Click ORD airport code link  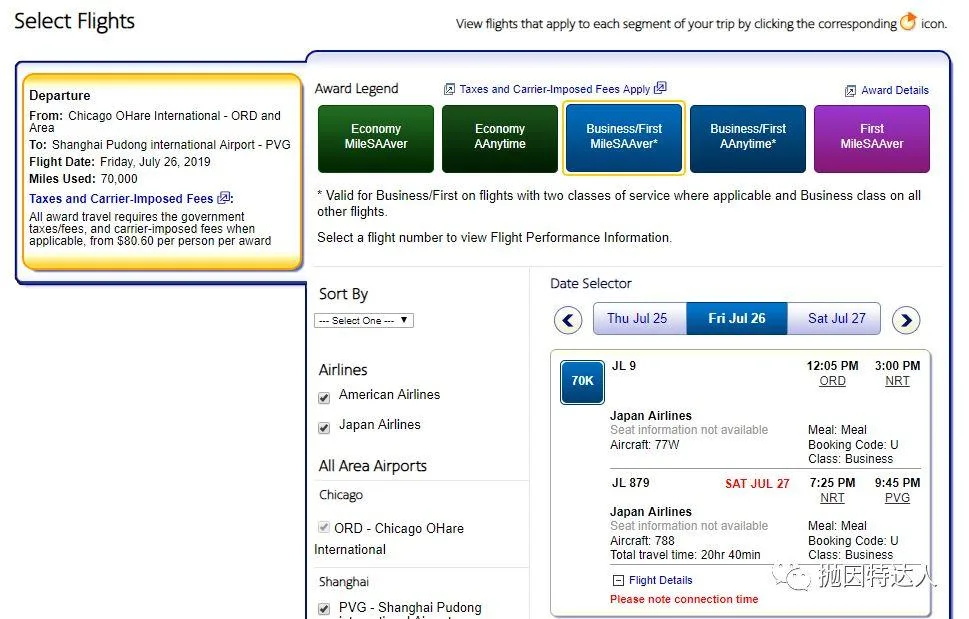pos(832,381)
